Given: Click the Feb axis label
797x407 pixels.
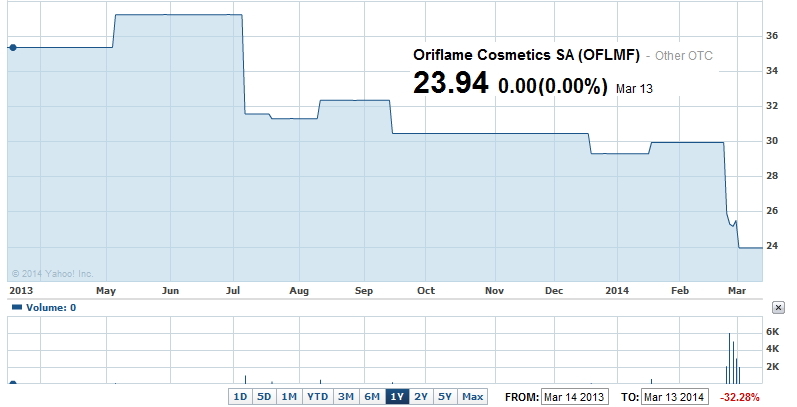Looking at the screenshot, I should click(x=680, y=291).
